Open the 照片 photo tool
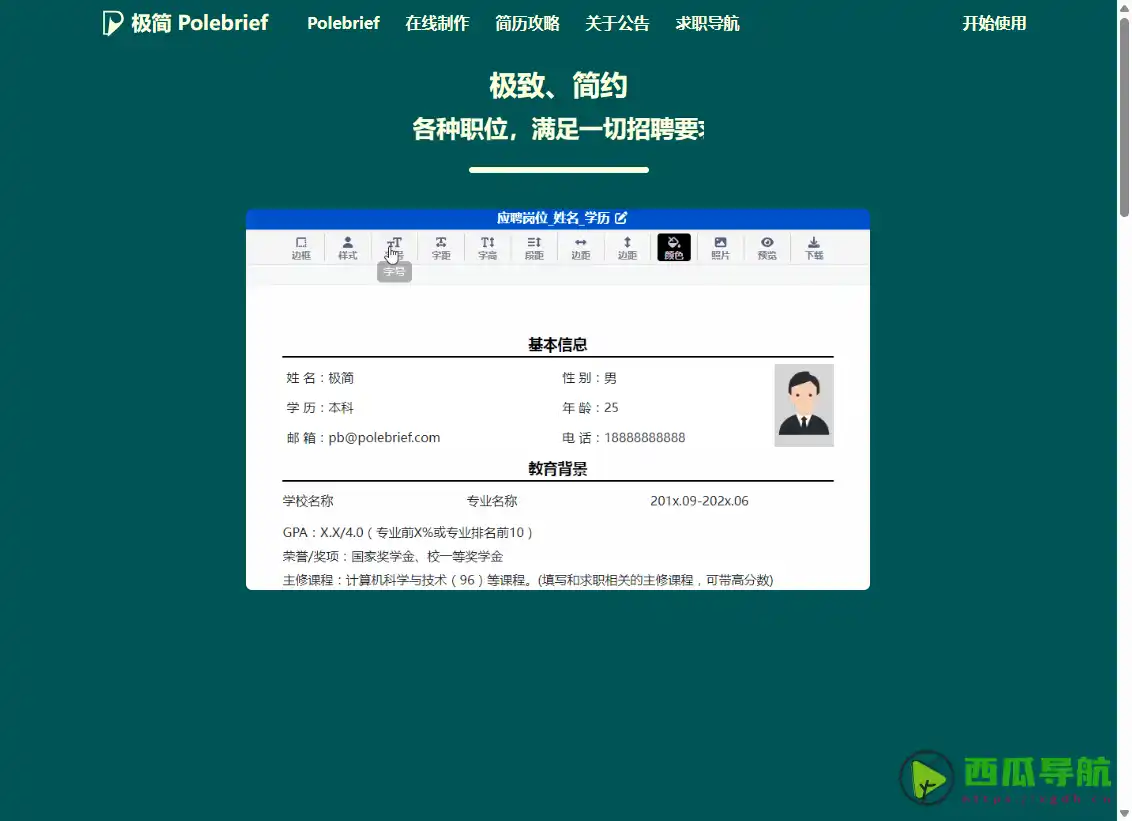Screen dimensions: 1132x821 point(720,247)
